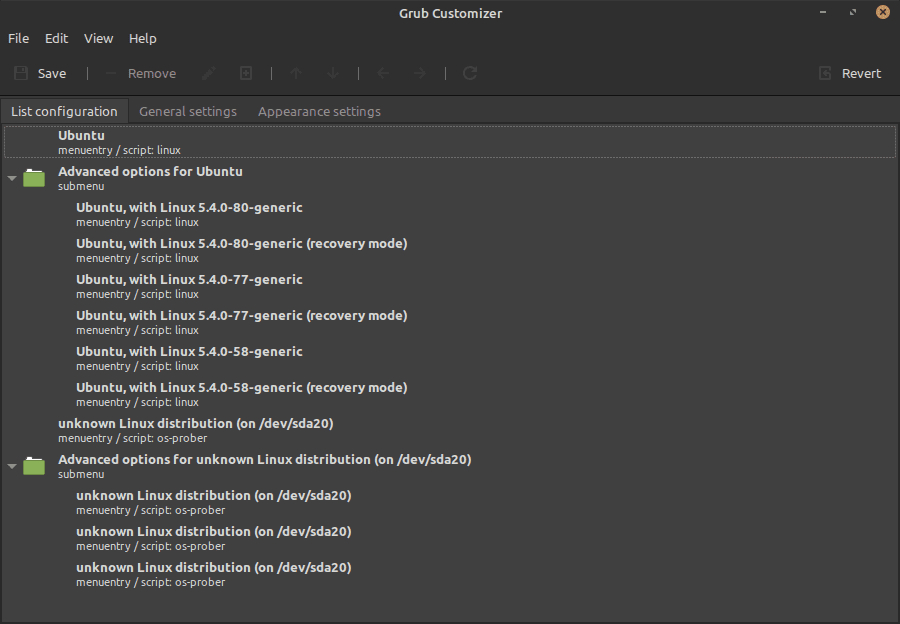The image size is (900, 624).
Task: Switch to the General settings tab
Action: click(x=188, y=111)
